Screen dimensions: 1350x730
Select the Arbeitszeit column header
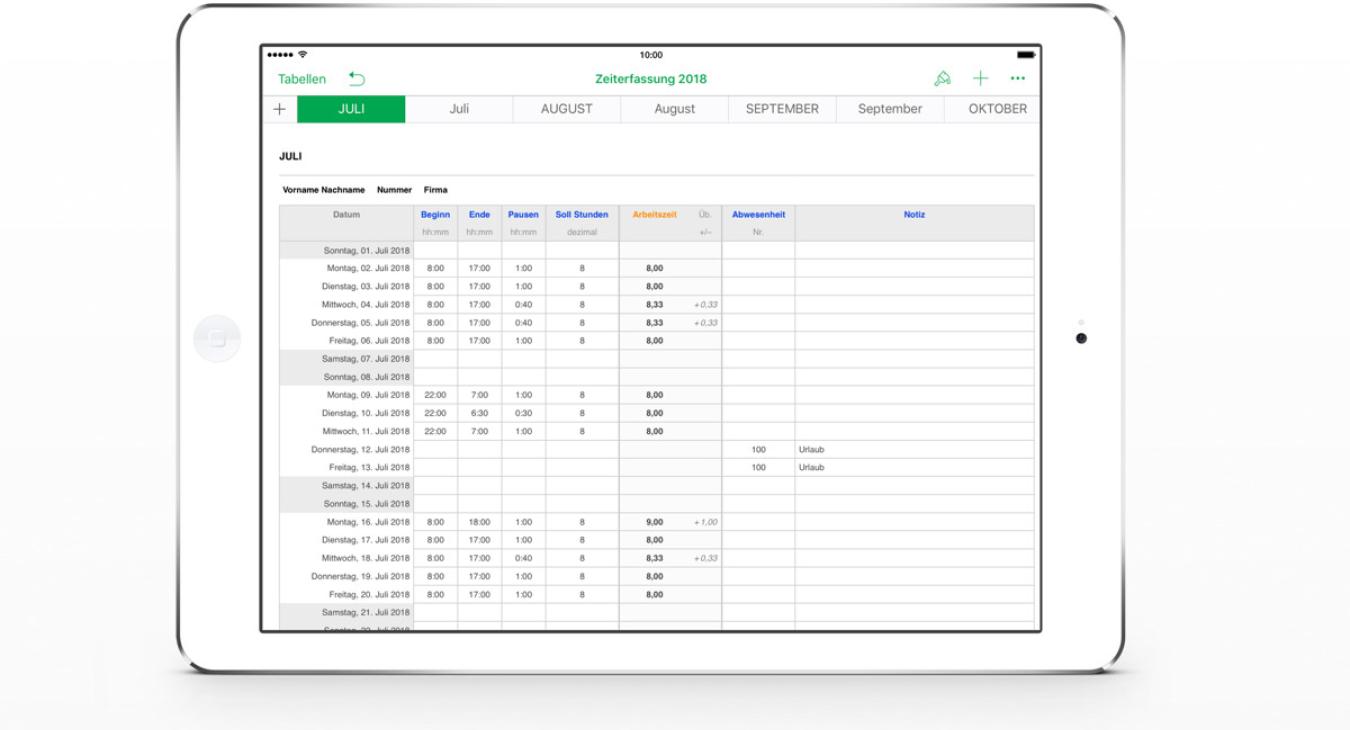(x=654, y=214)
